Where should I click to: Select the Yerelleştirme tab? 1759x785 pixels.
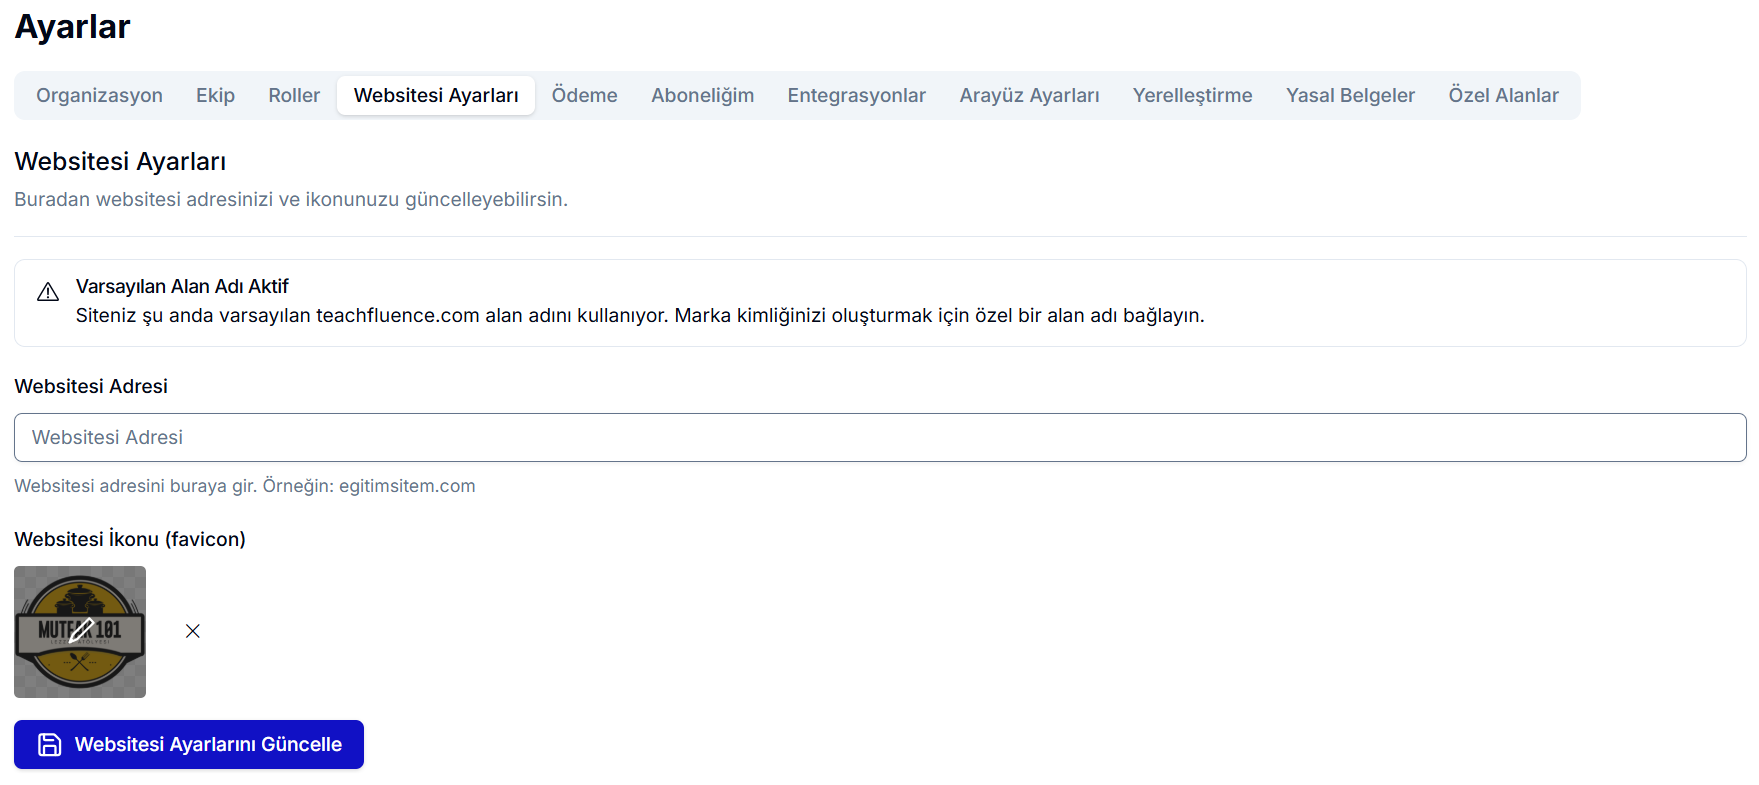click(1192, 95)
